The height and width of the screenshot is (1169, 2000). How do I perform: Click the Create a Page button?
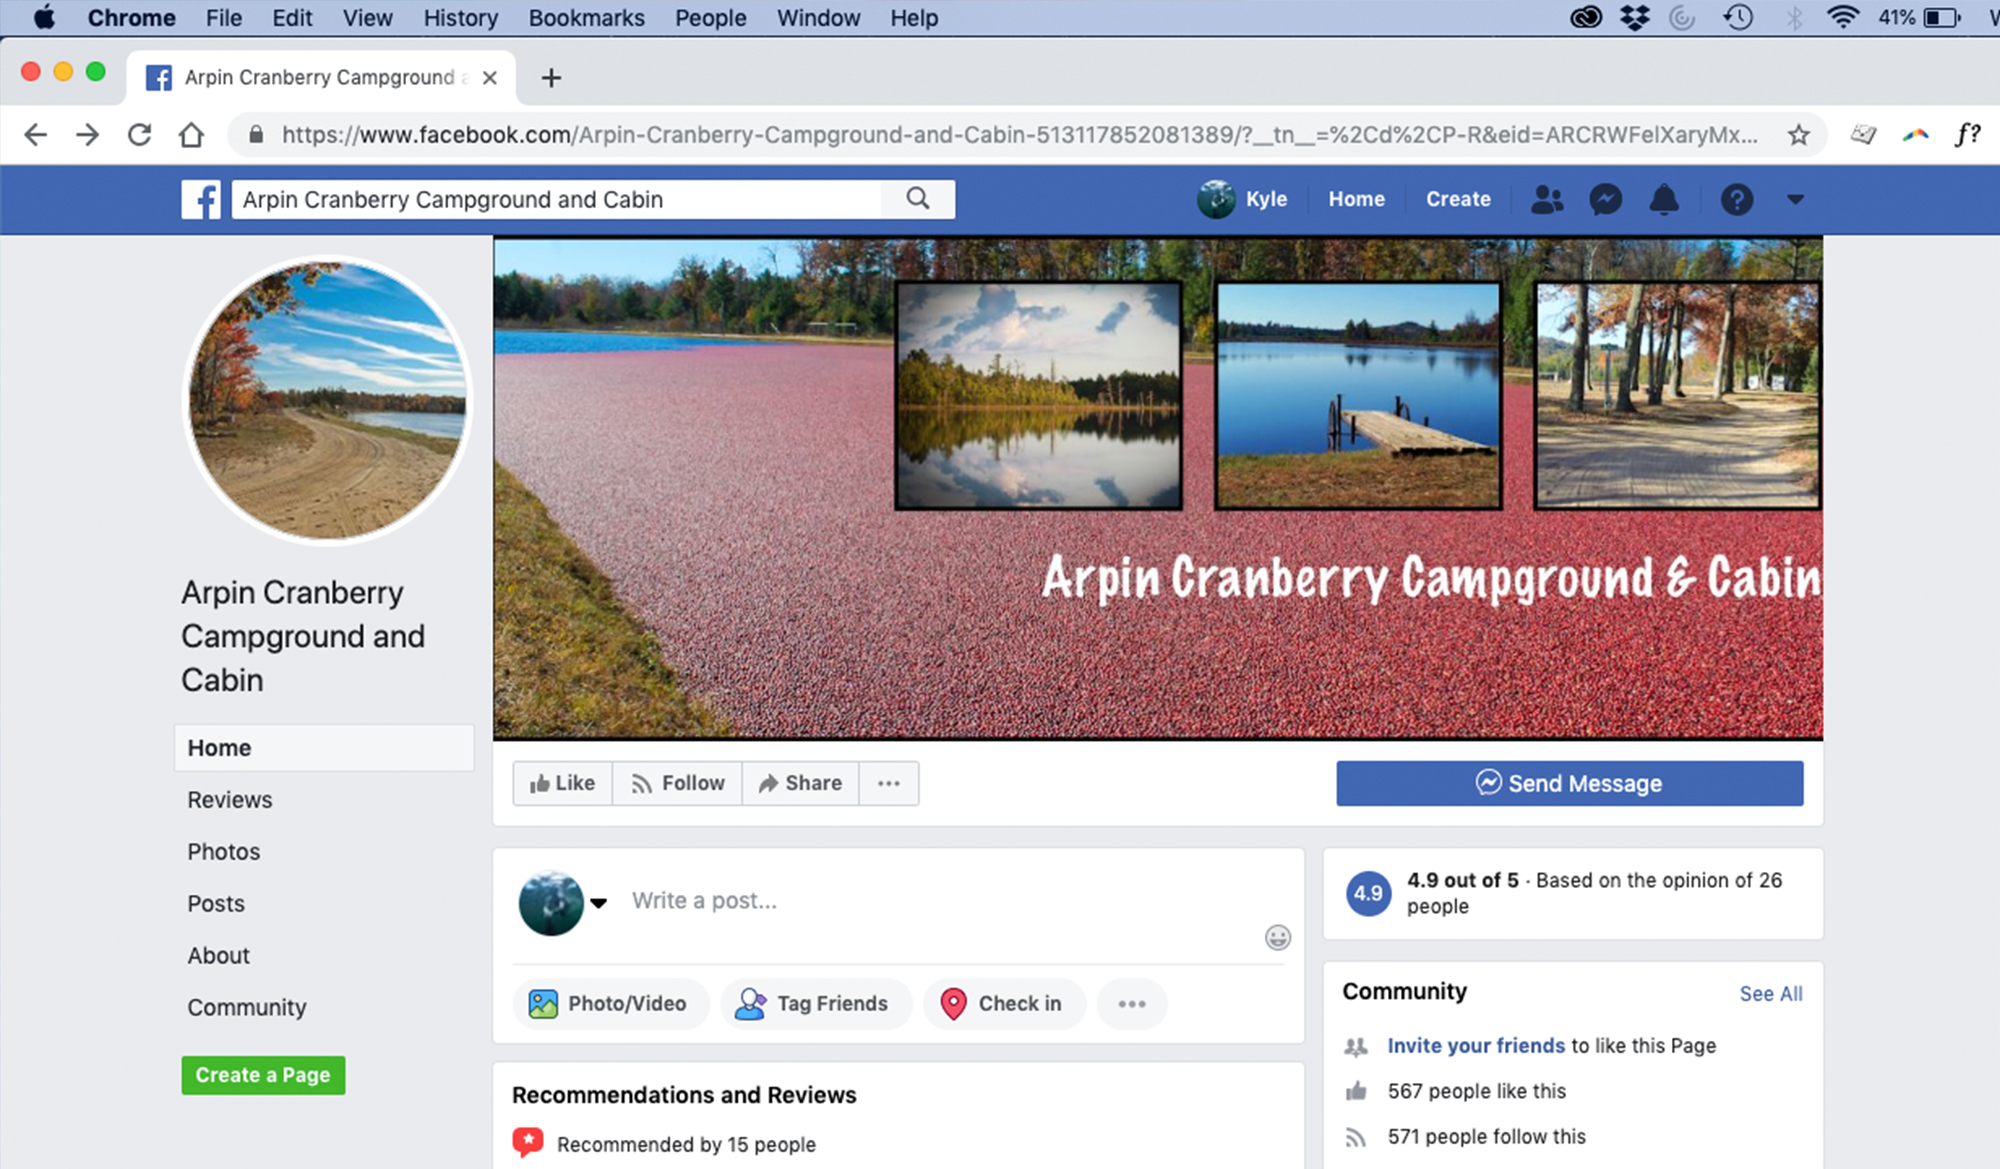263,1075
